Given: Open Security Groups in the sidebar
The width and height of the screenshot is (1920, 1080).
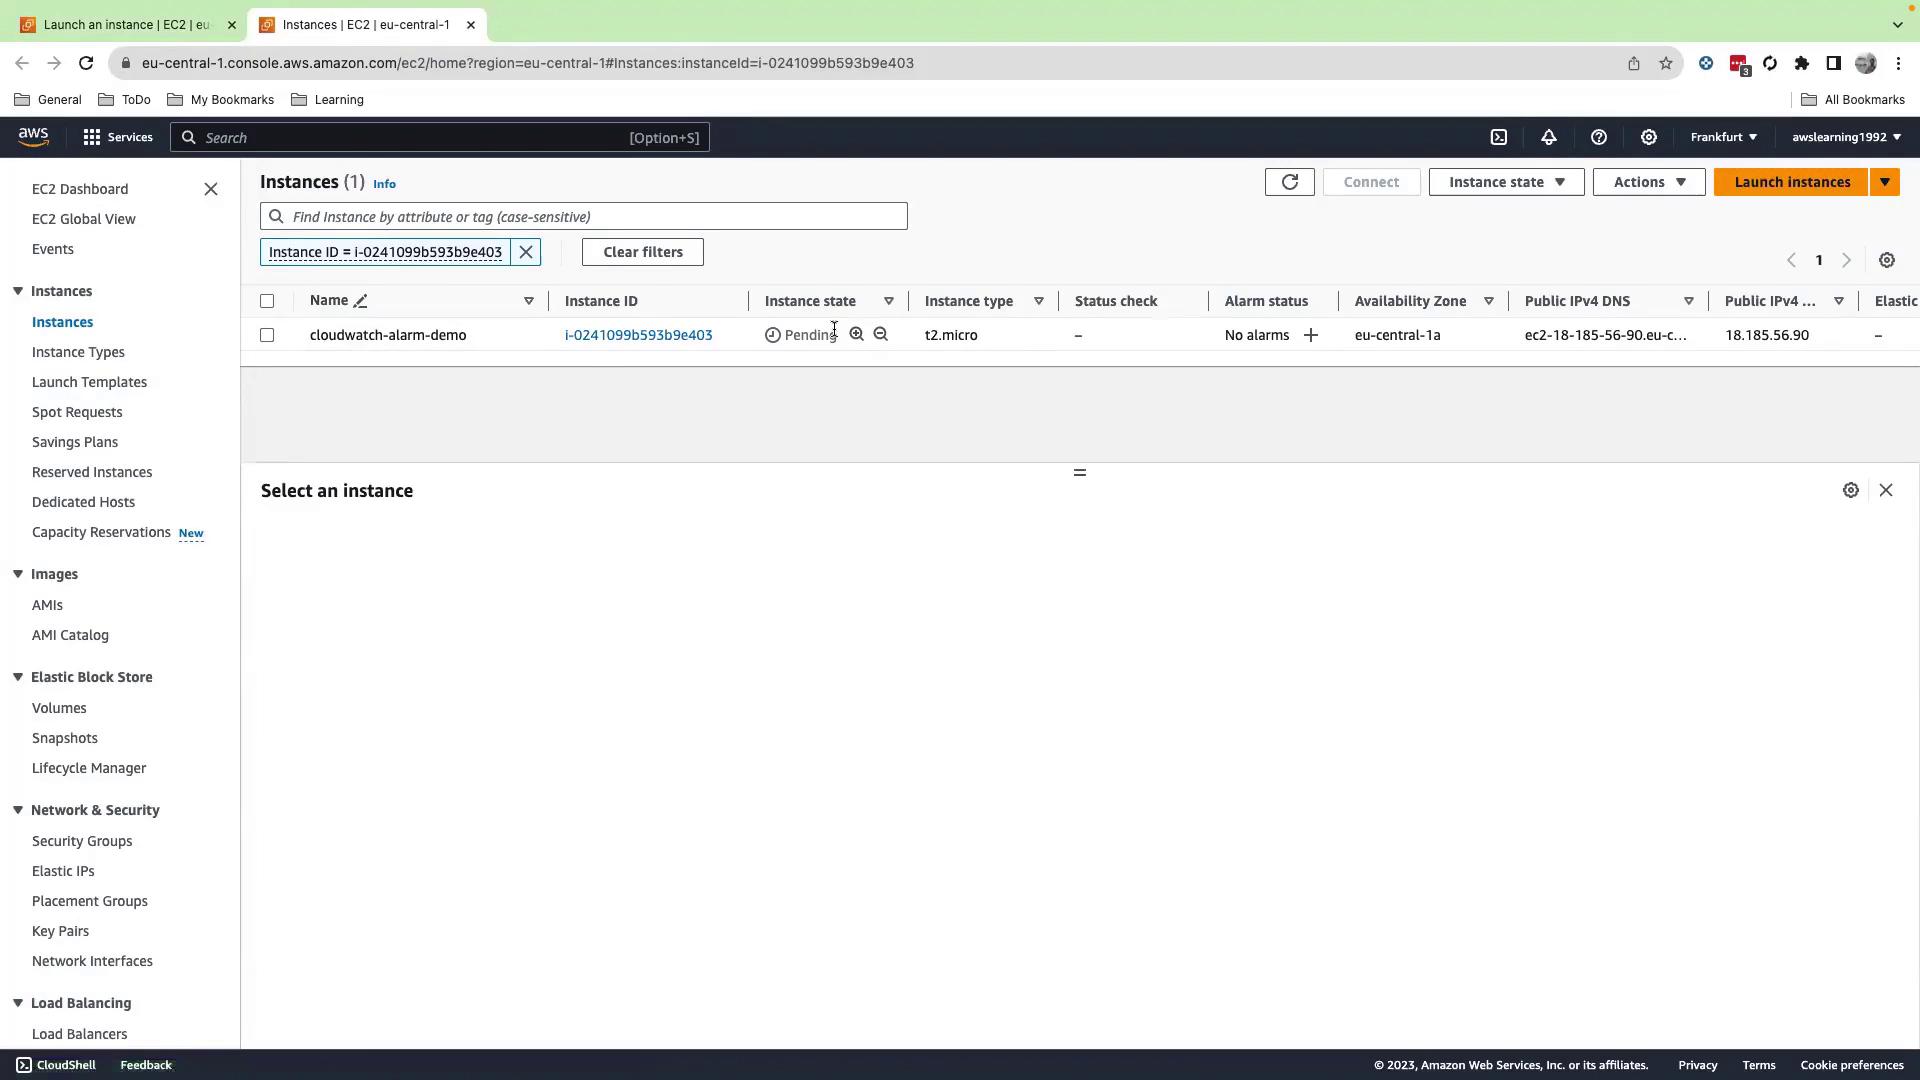Looking at the screenshot, I should pos(82,841).
